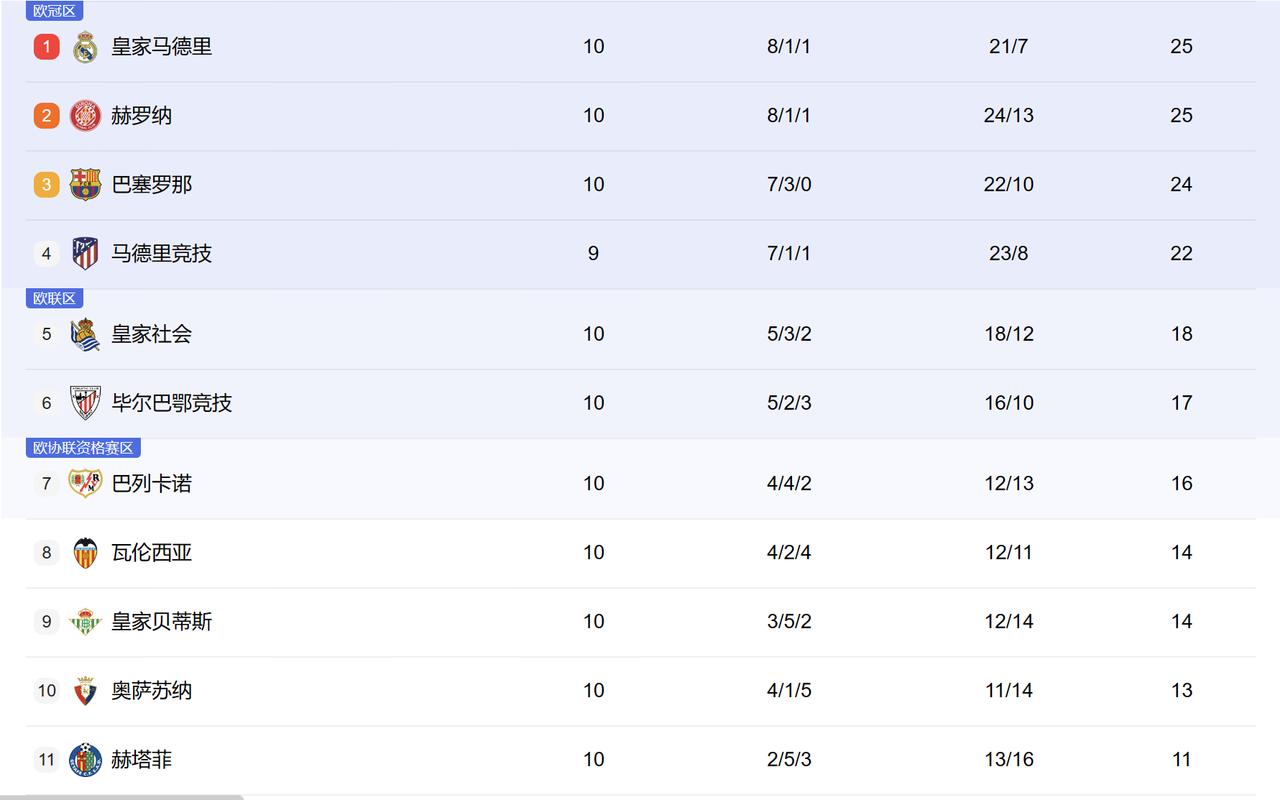Click the 欧联区 zone label
1280x800 pixels.
(54, 298)
